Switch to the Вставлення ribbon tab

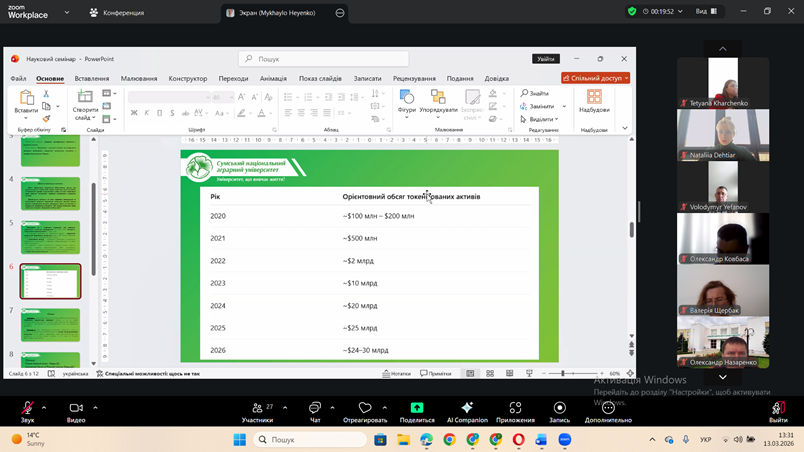[x=92, y=78]
